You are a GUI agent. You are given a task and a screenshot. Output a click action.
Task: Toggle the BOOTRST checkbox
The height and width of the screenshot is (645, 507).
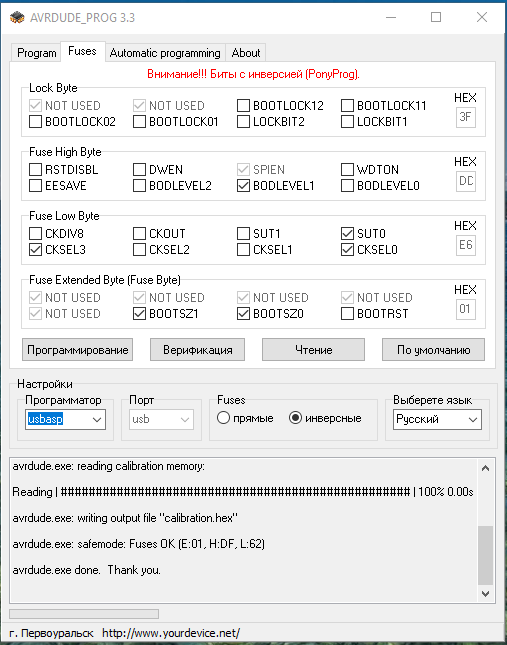(x=347, y=314)
